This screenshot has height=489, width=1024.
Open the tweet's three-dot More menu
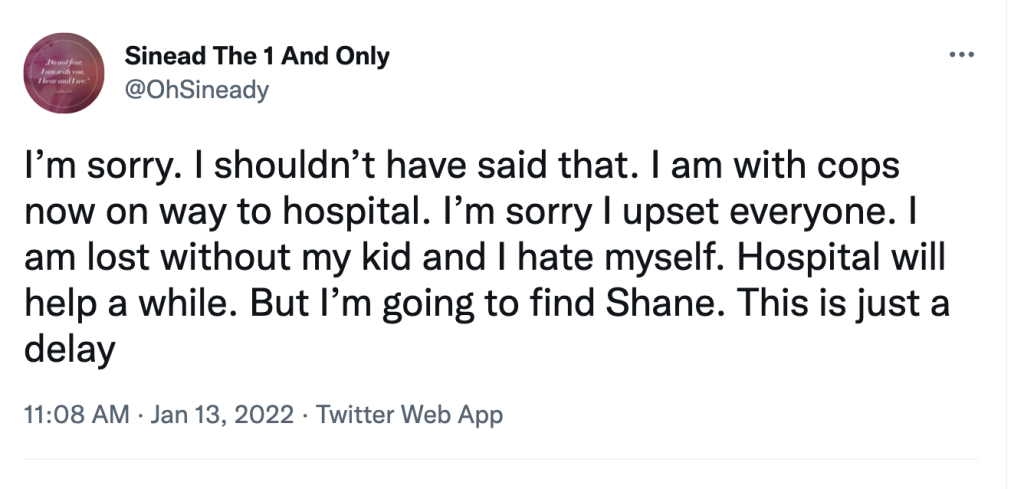click(959, 56)
